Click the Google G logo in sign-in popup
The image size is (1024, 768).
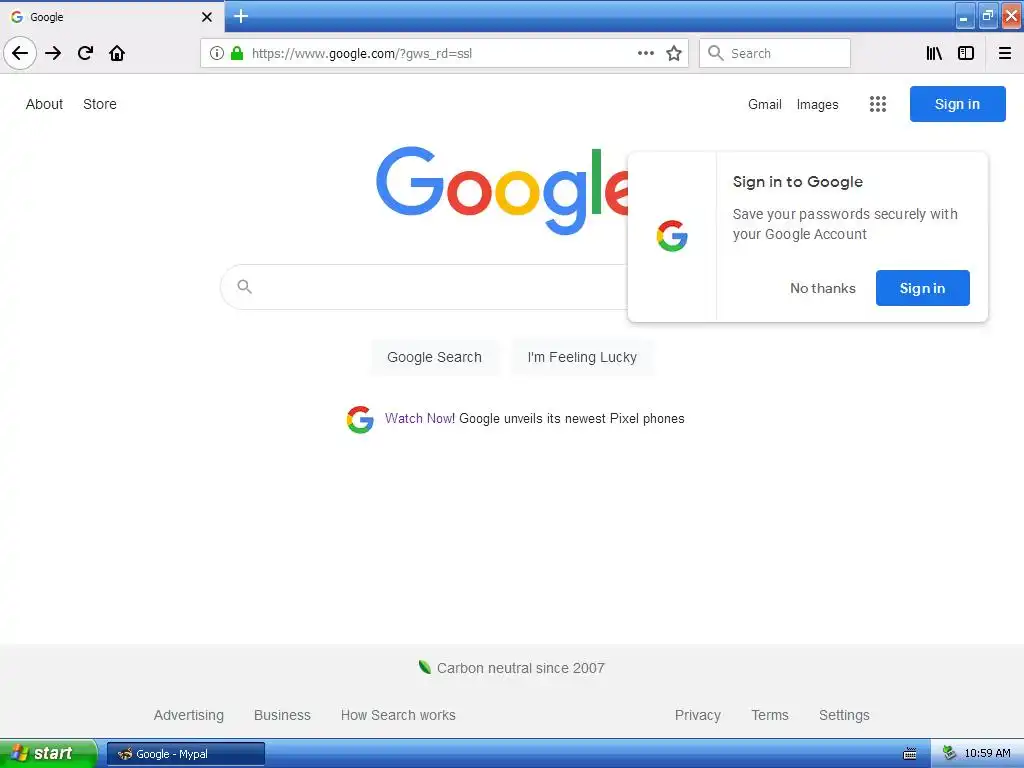pyautogui.click(x=672, y=236)
